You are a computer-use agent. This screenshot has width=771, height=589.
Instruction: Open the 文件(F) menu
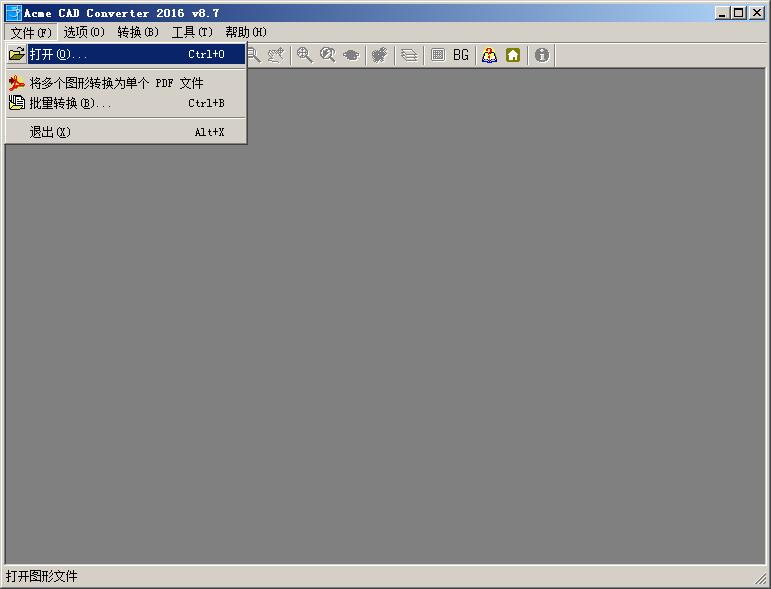31,32
